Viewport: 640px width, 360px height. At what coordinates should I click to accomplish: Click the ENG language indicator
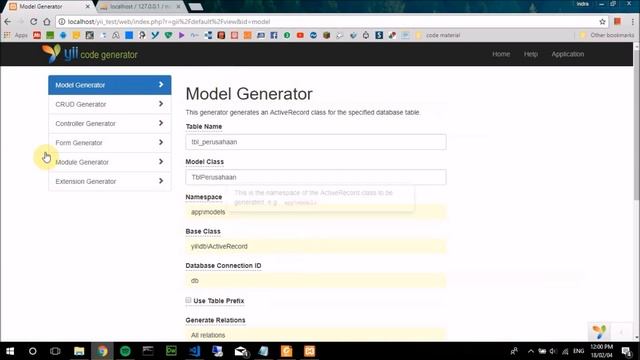pos(578,351)
